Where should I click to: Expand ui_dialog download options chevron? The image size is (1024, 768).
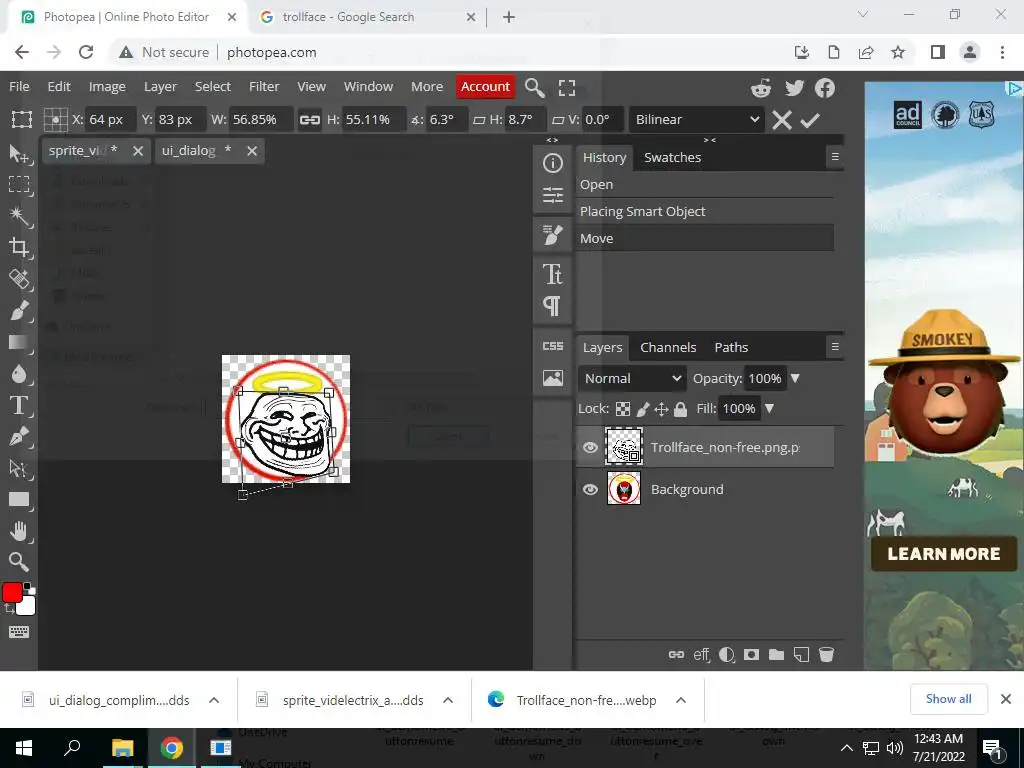pyautogui.click(x=214, y=700)
